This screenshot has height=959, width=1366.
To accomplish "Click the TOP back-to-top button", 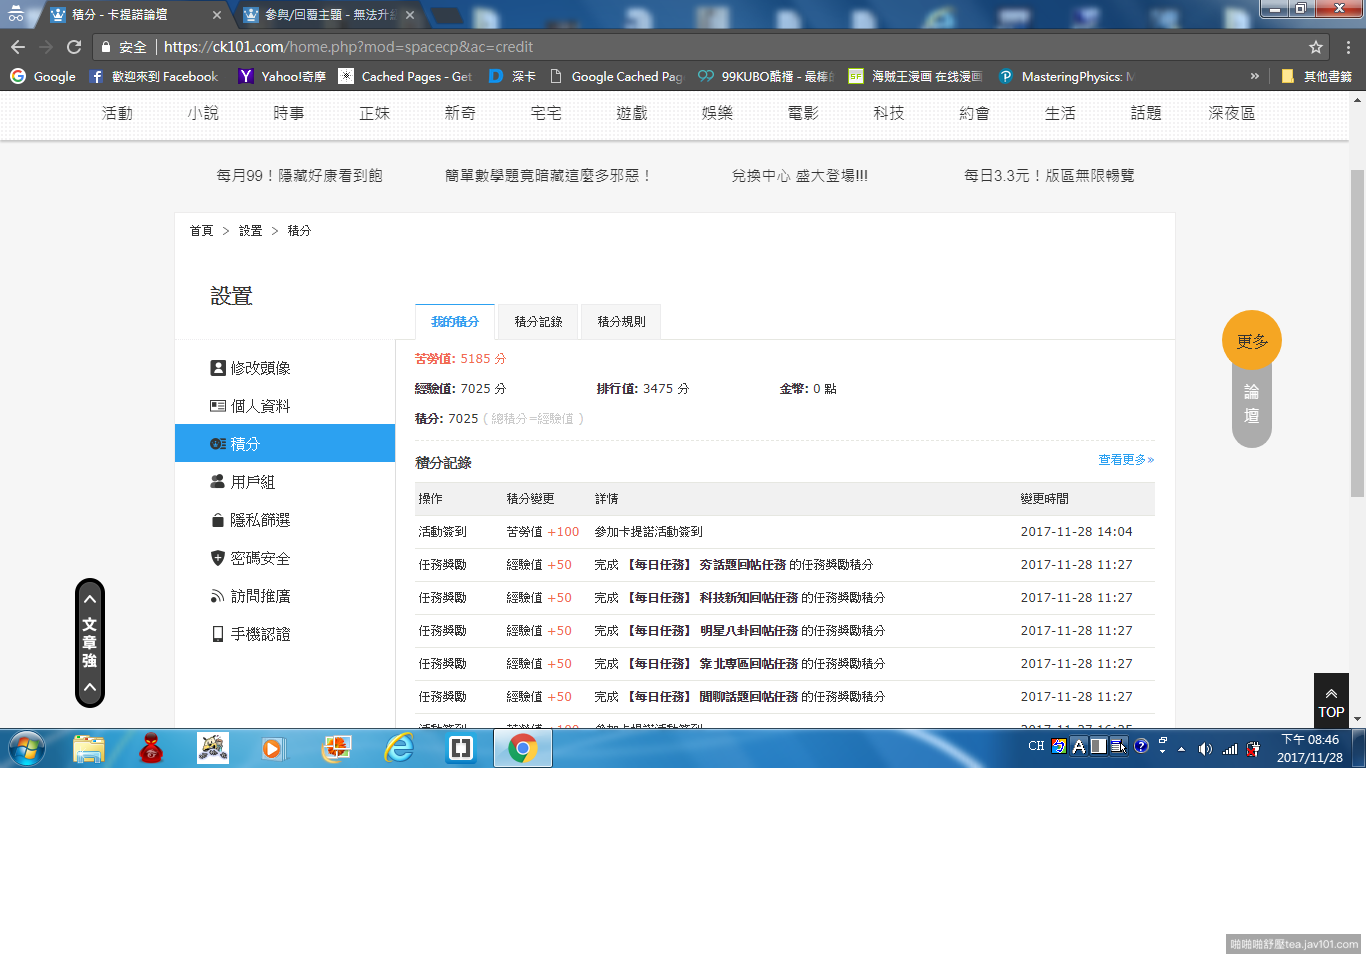I will [x=1331, y=700].
